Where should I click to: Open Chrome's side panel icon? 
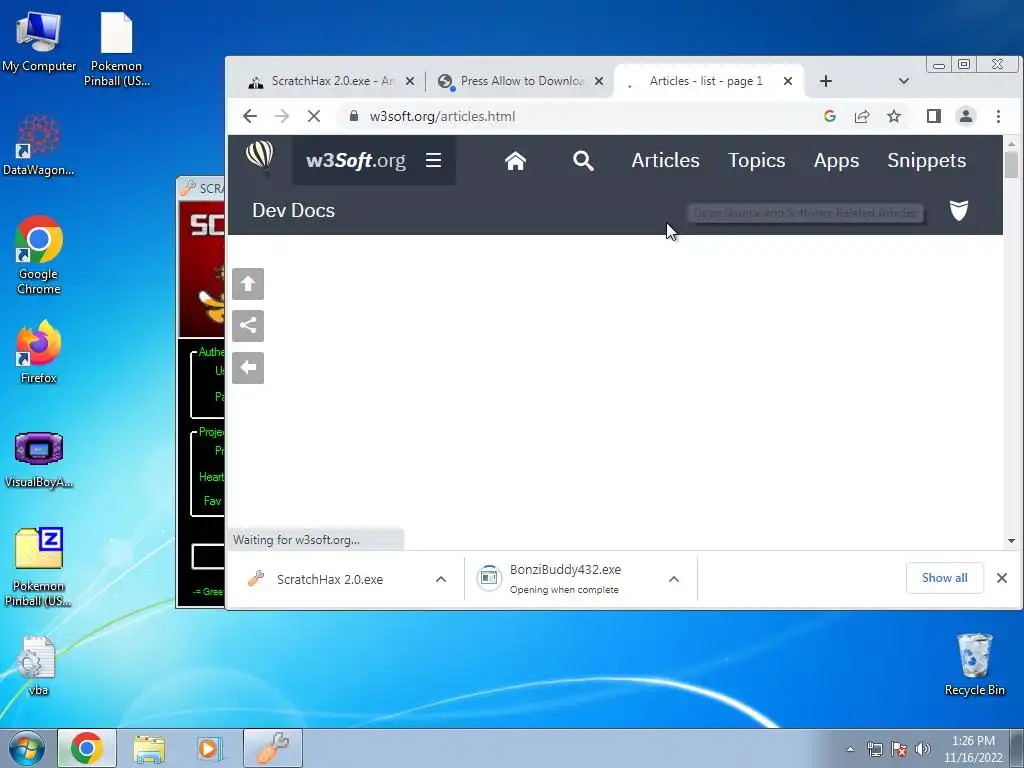pos(934,116)
